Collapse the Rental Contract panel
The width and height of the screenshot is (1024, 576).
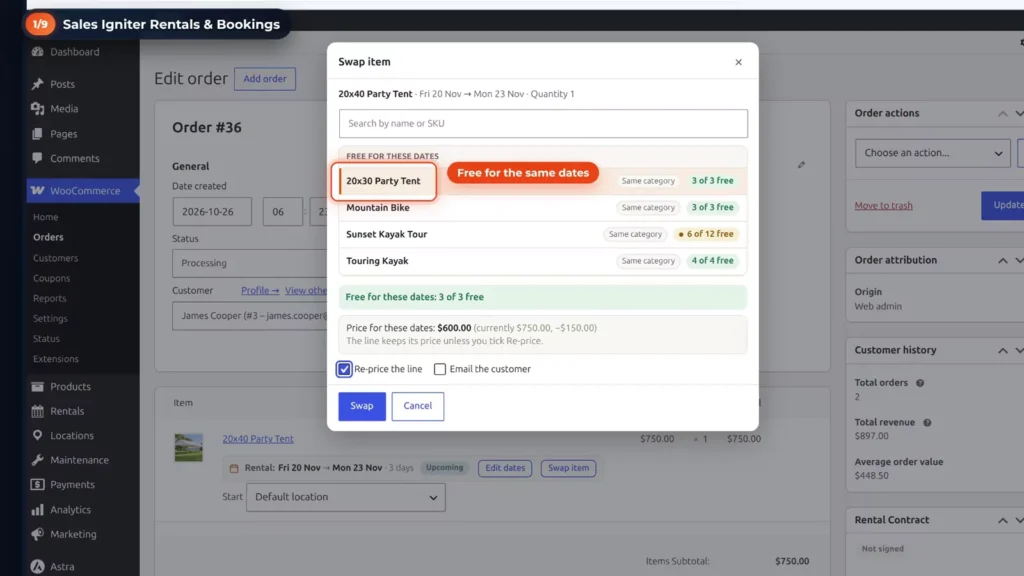[1002, 520]
